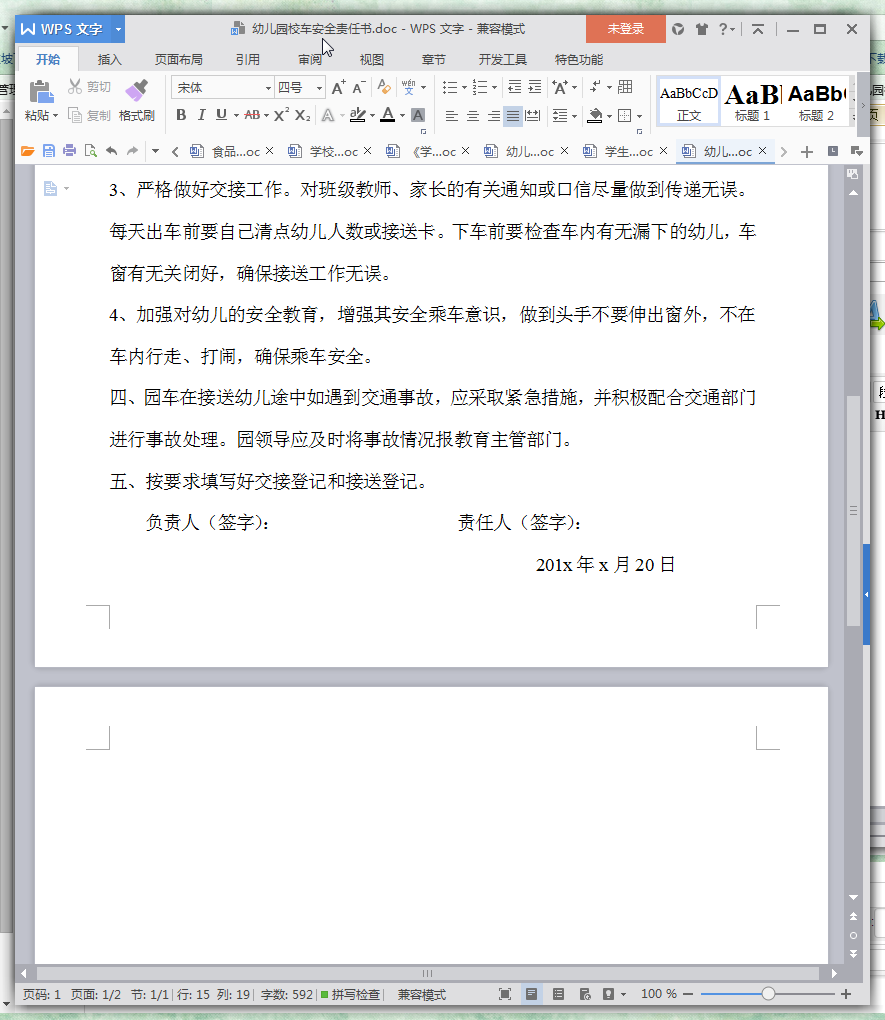Viewport: 885px width, 1020px height.
Task: Open the 插入 ribbon tab
Action: [109, 59]
